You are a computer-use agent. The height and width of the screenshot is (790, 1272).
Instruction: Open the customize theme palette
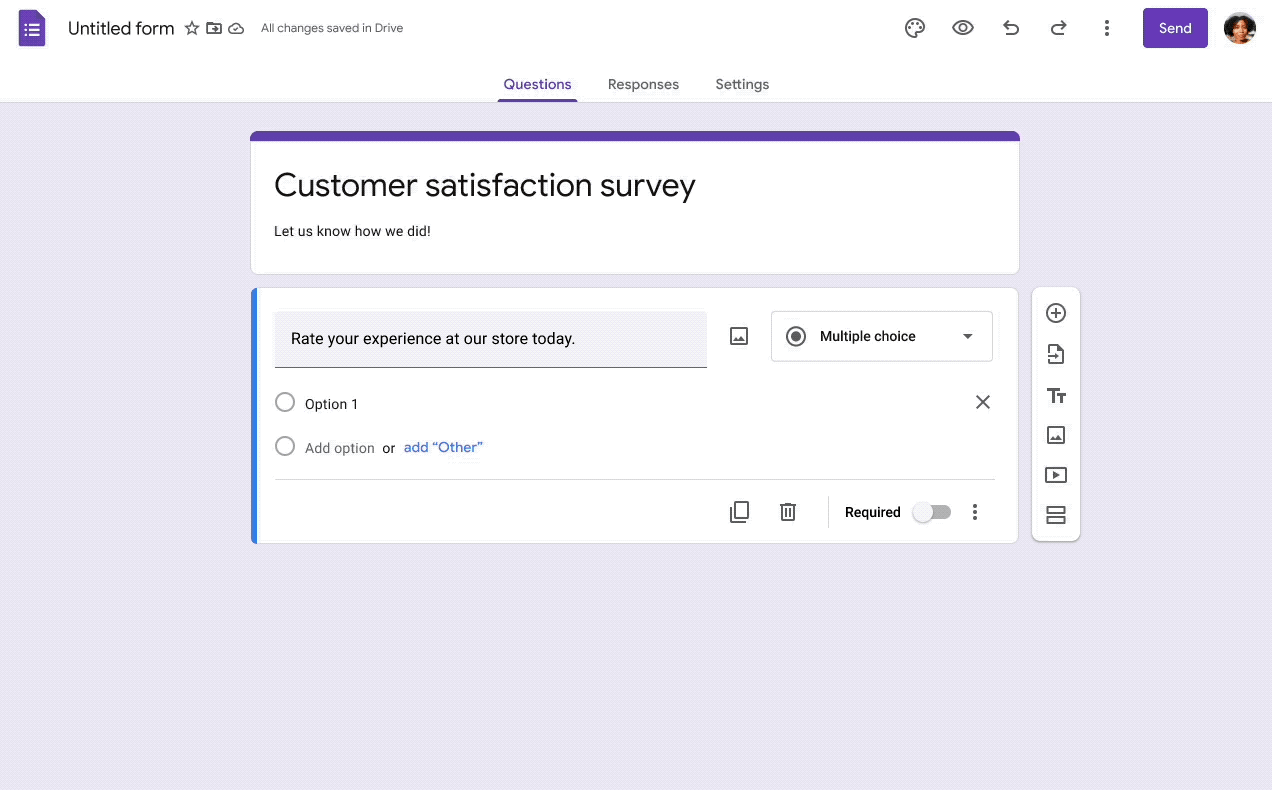[914, 28]
